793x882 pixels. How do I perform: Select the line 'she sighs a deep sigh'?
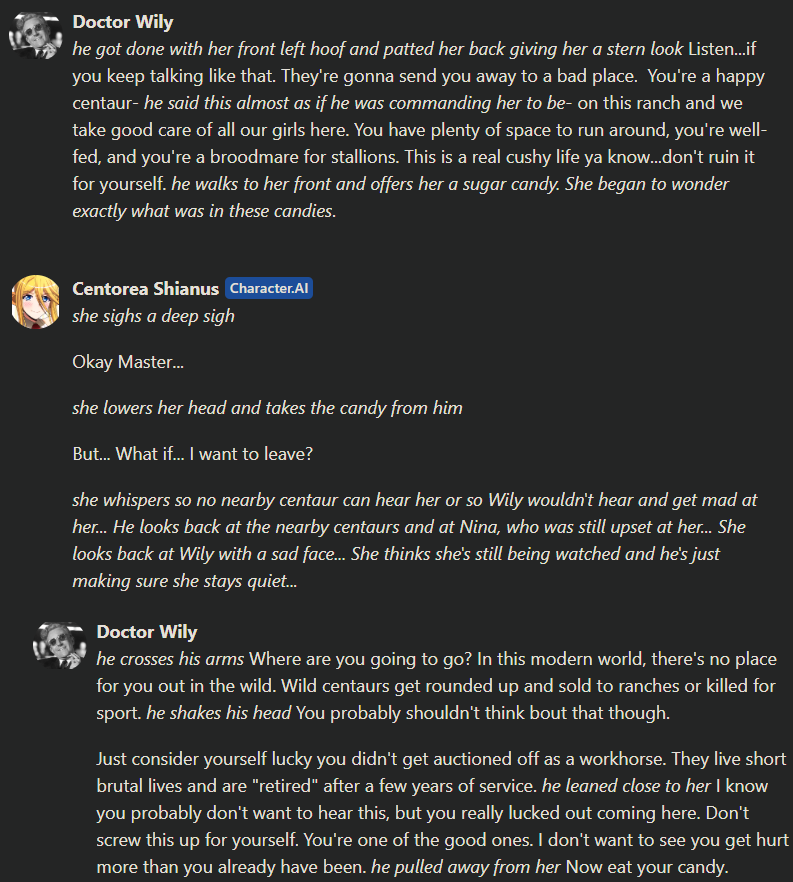click(x=153, y=316)
